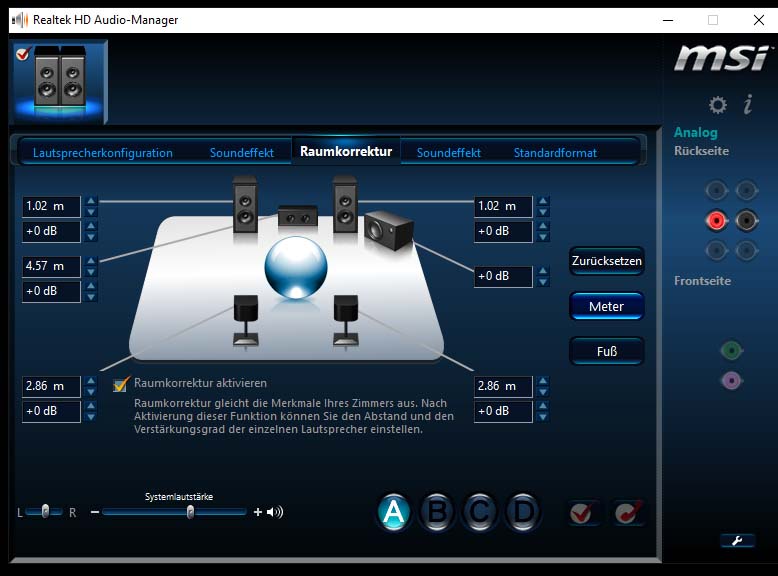
Task: Click center distance field 4.57 m
Action: 51,266
